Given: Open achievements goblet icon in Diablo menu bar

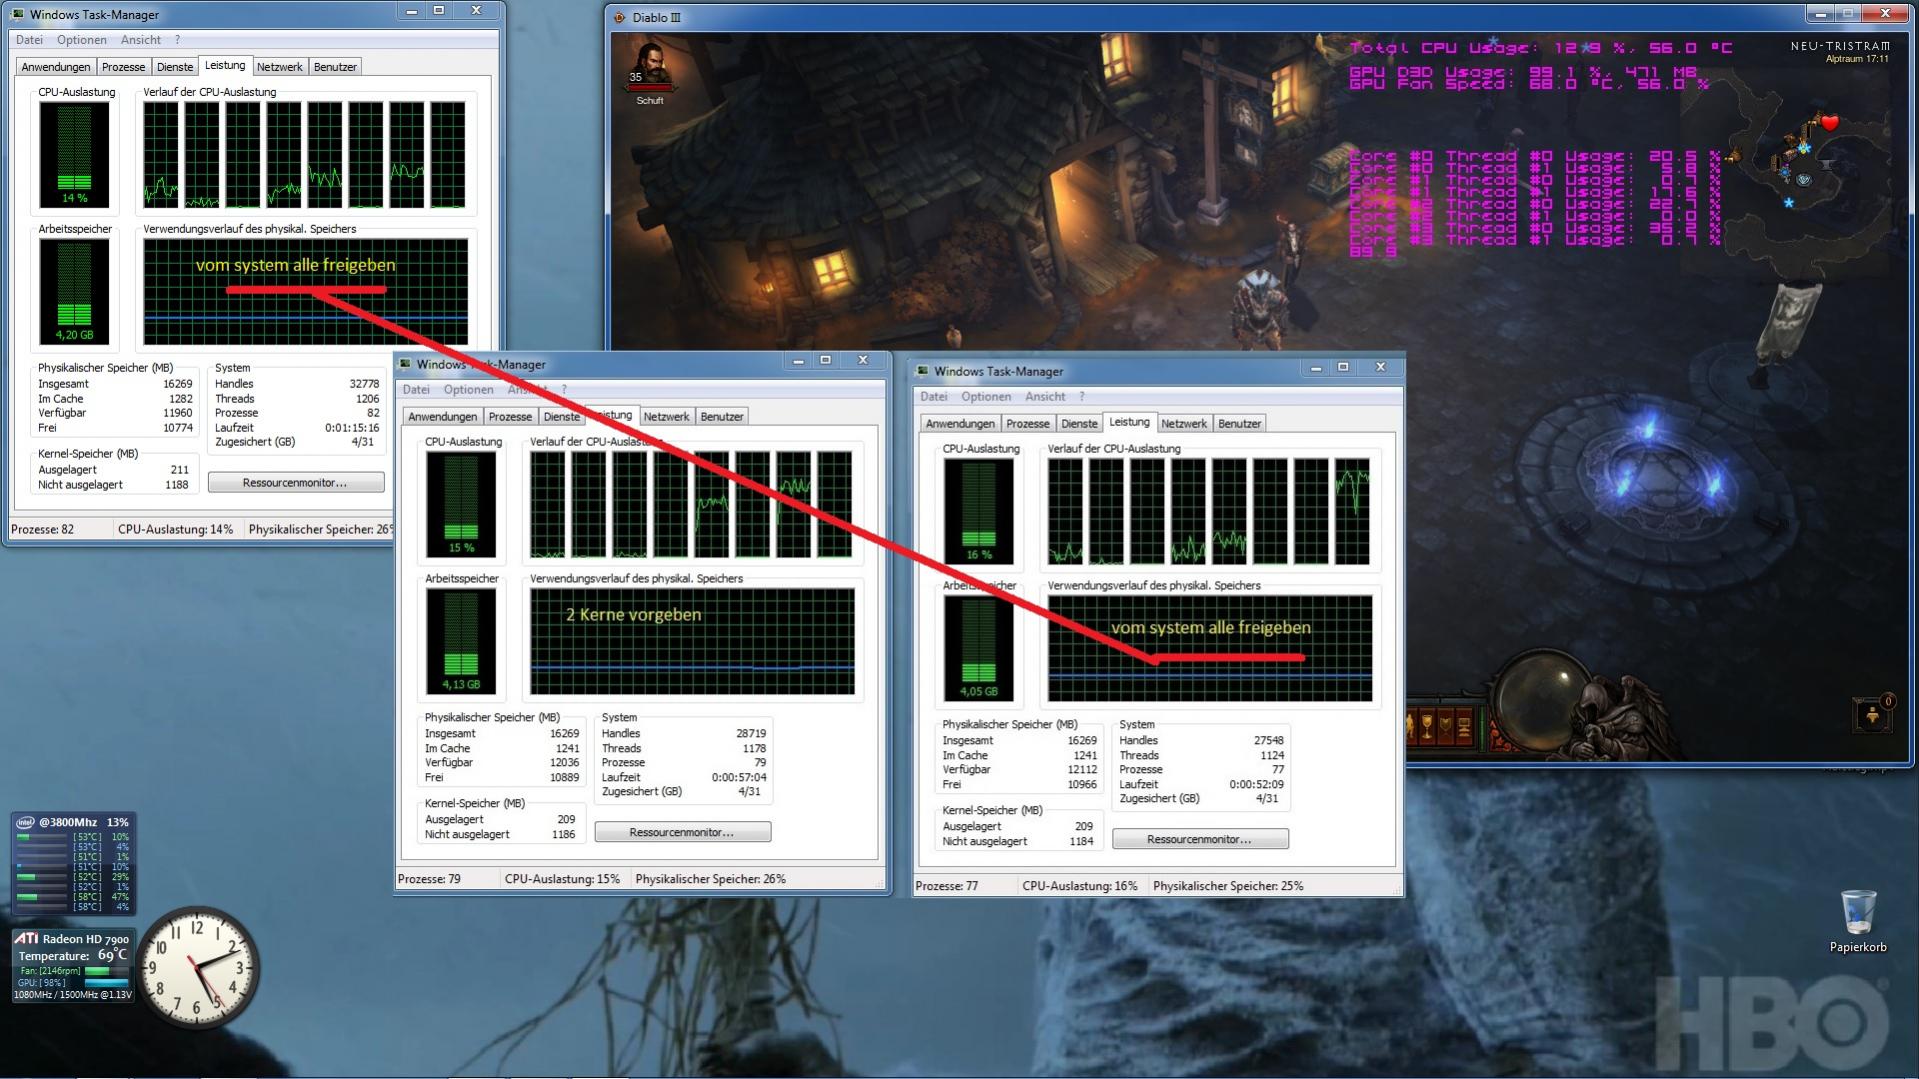Looking at the screenshot, I should [x=1426, y=725].
